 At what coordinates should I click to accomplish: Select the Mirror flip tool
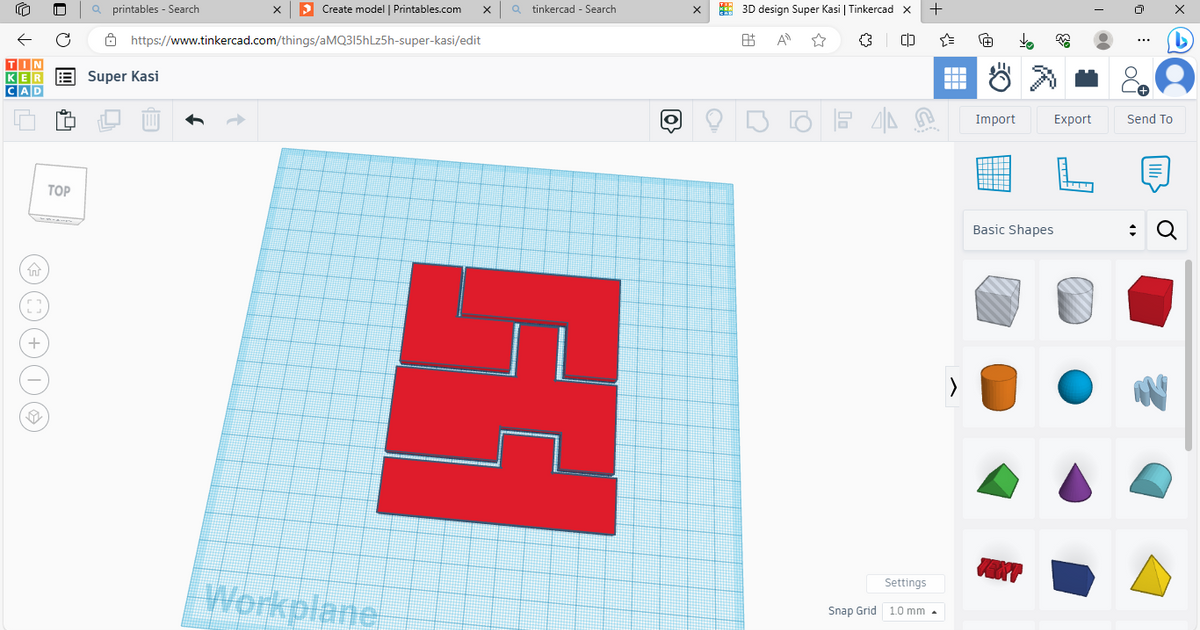pyautogui.click(x=884, y=120)
